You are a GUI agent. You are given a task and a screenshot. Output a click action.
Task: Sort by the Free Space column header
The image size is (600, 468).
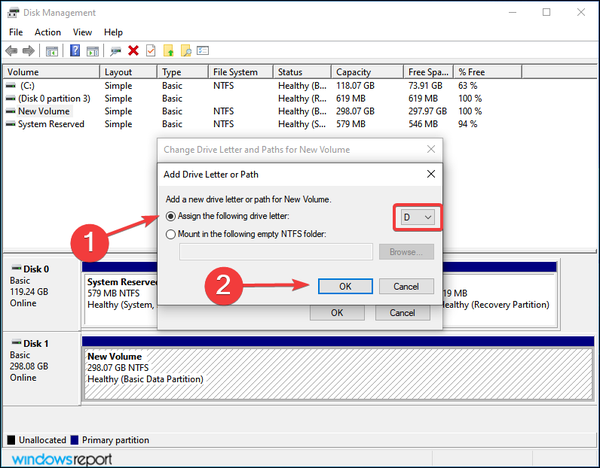pyautogui.click(x=429, y=72)
